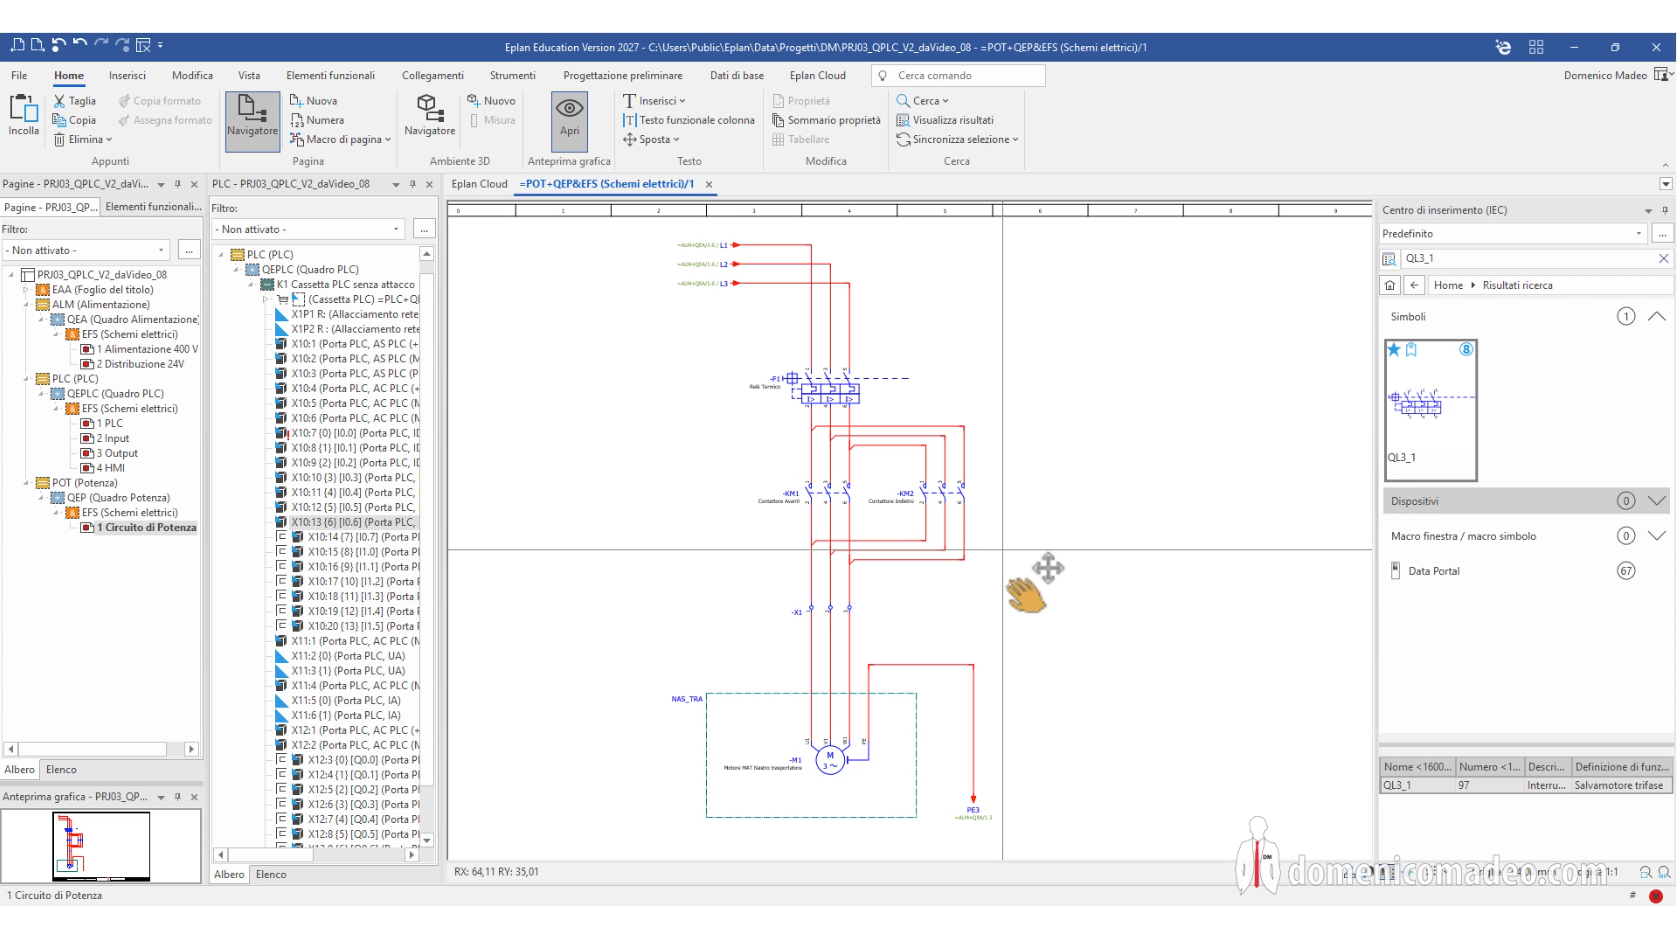
Task: Click Testo funzionale colonna tool
Action: (x=689, y=120)
